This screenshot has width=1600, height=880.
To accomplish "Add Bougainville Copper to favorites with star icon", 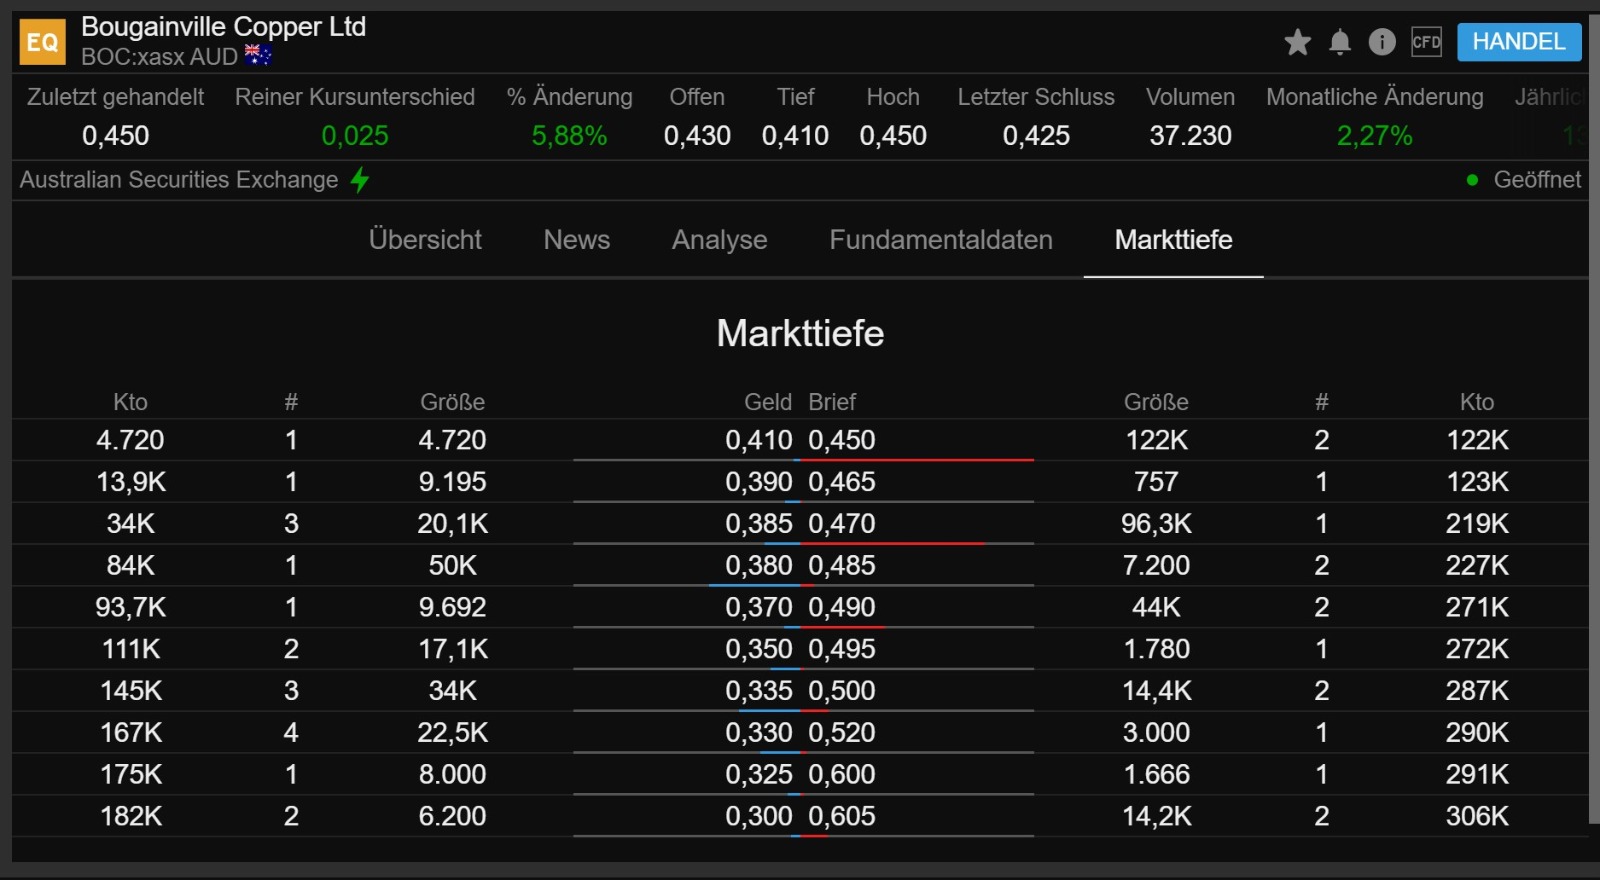I will (x=1297, y=42).
